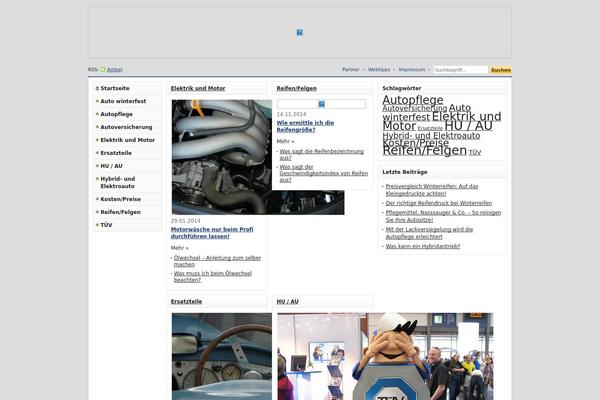The width and height of the screenshot is (600, 400).
Task: Open Hybrid- und Elektroauto sidebar category
Action: [118, 183]
